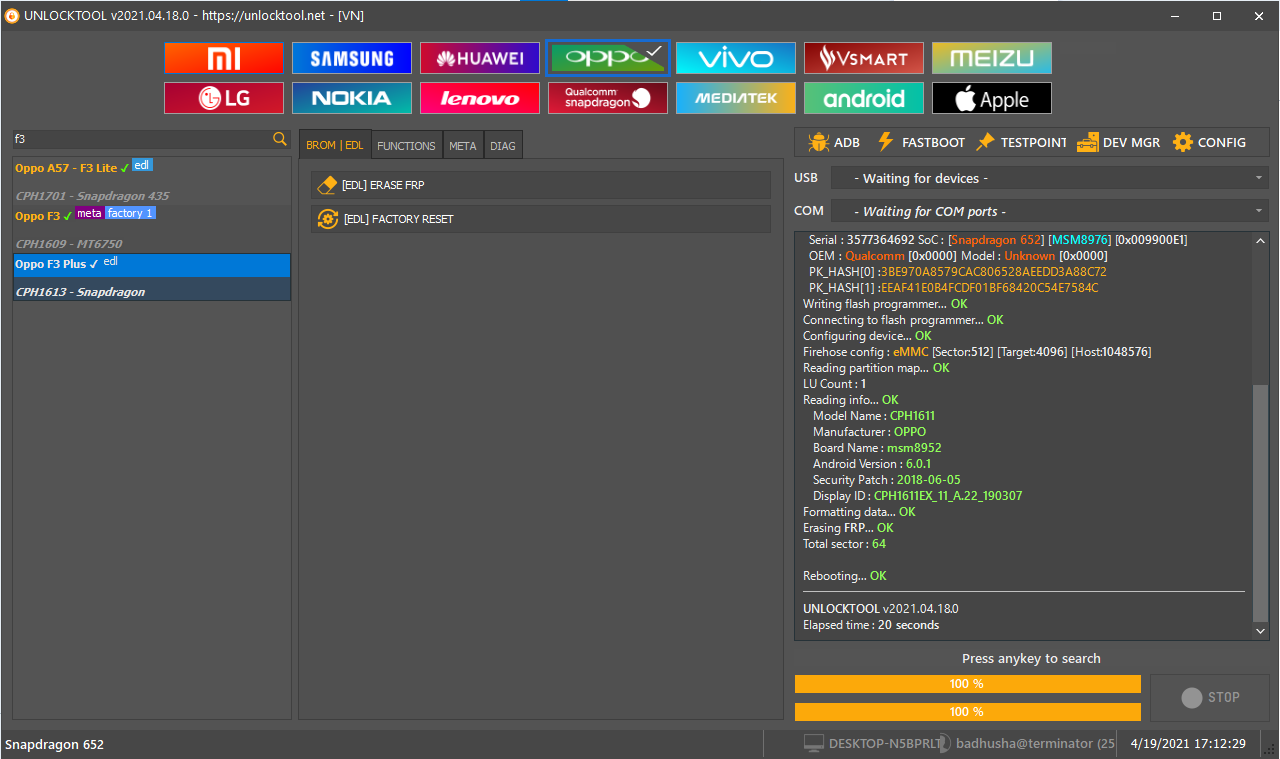Click the model search field containing f3
This screenshot has height=759, width=1280.
pos(141,139)
